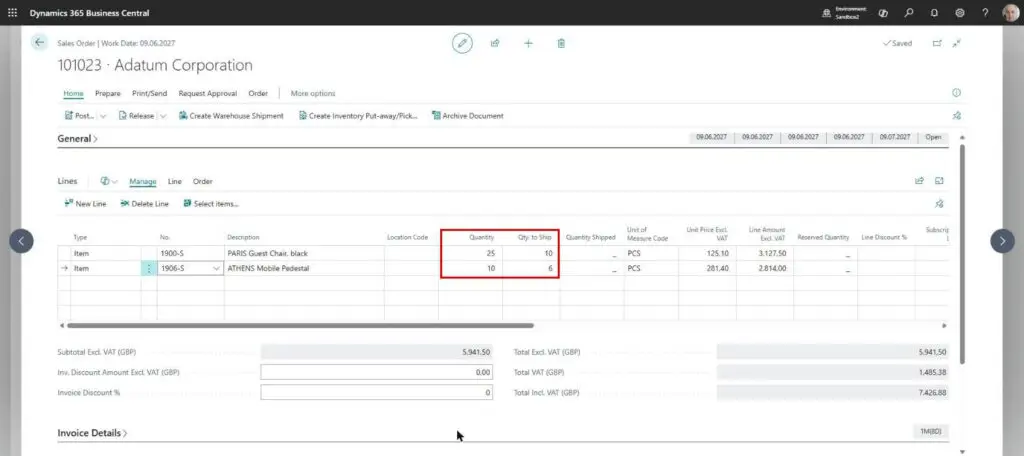Open the help question mark
1024x456 pixels.
point(985,12)
